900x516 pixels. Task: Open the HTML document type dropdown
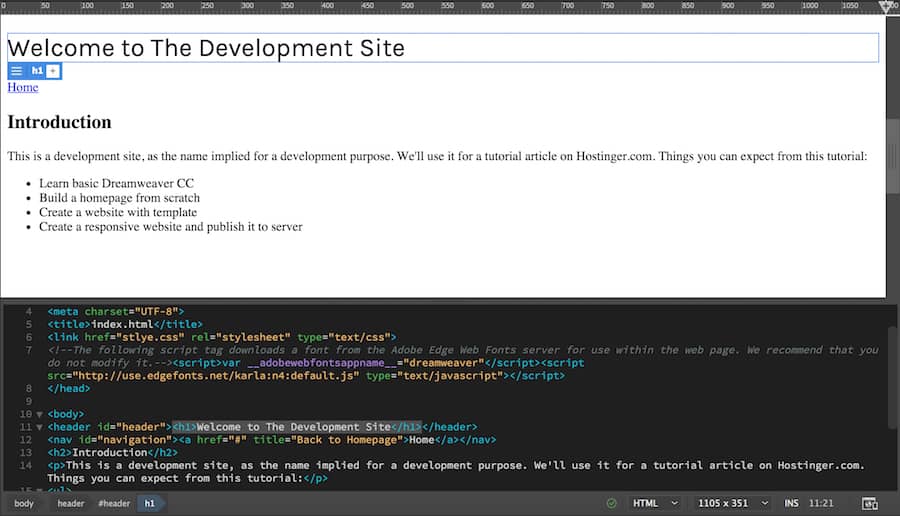pos(655,503)
